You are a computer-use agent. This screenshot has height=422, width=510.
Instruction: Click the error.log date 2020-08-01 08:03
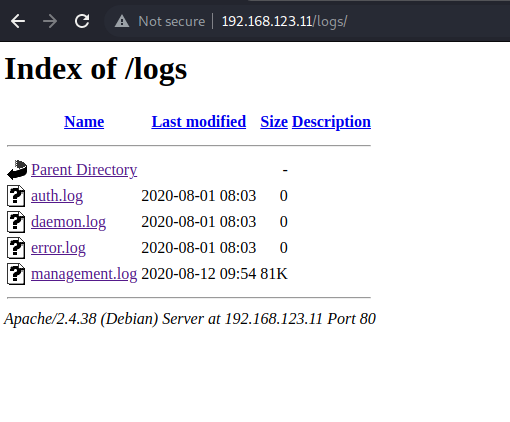[x=199, y=248]
